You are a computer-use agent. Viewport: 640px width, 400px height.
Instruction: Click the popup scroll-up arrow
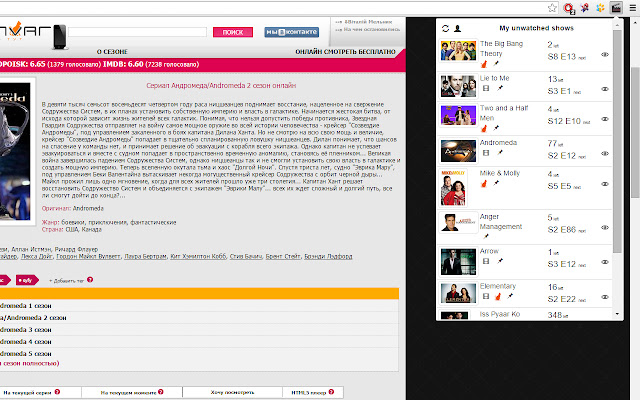click(x=617, y=25)
